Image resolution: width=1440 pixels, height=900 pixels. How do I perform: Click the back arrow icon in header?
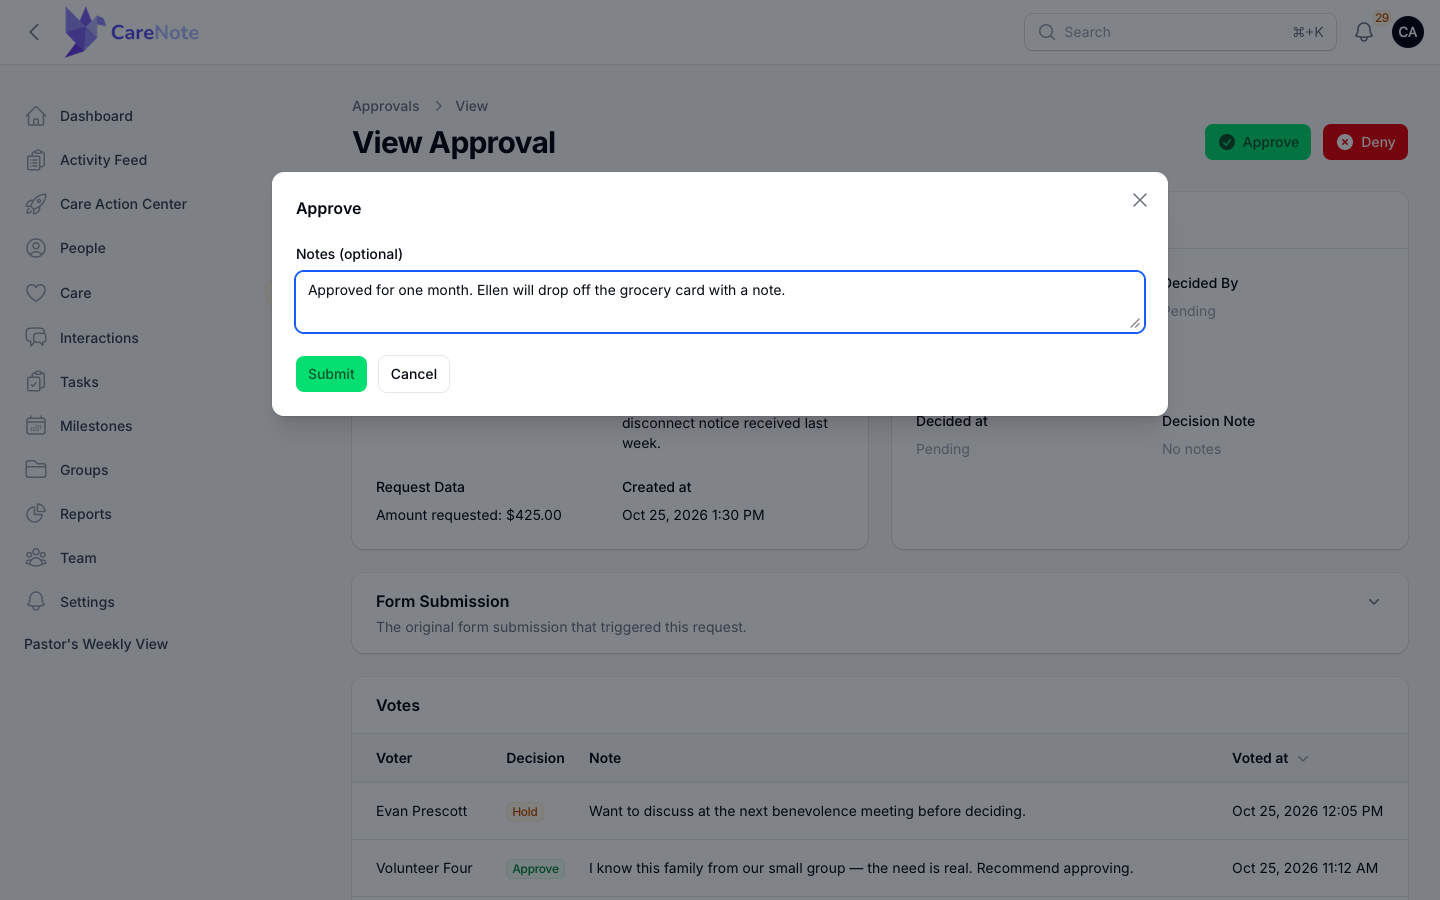[35, 32]
